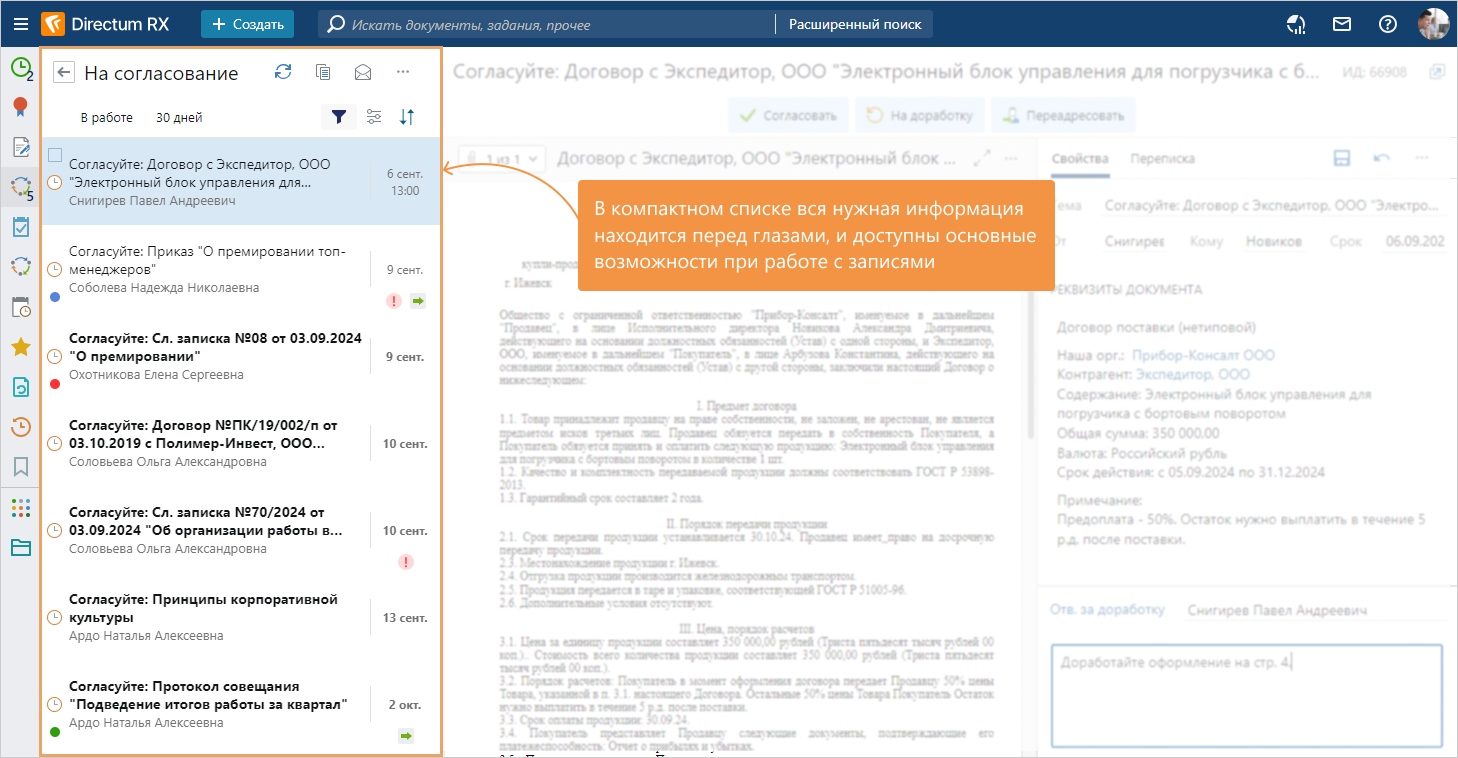Click the refresh list icon

[284, 72]
